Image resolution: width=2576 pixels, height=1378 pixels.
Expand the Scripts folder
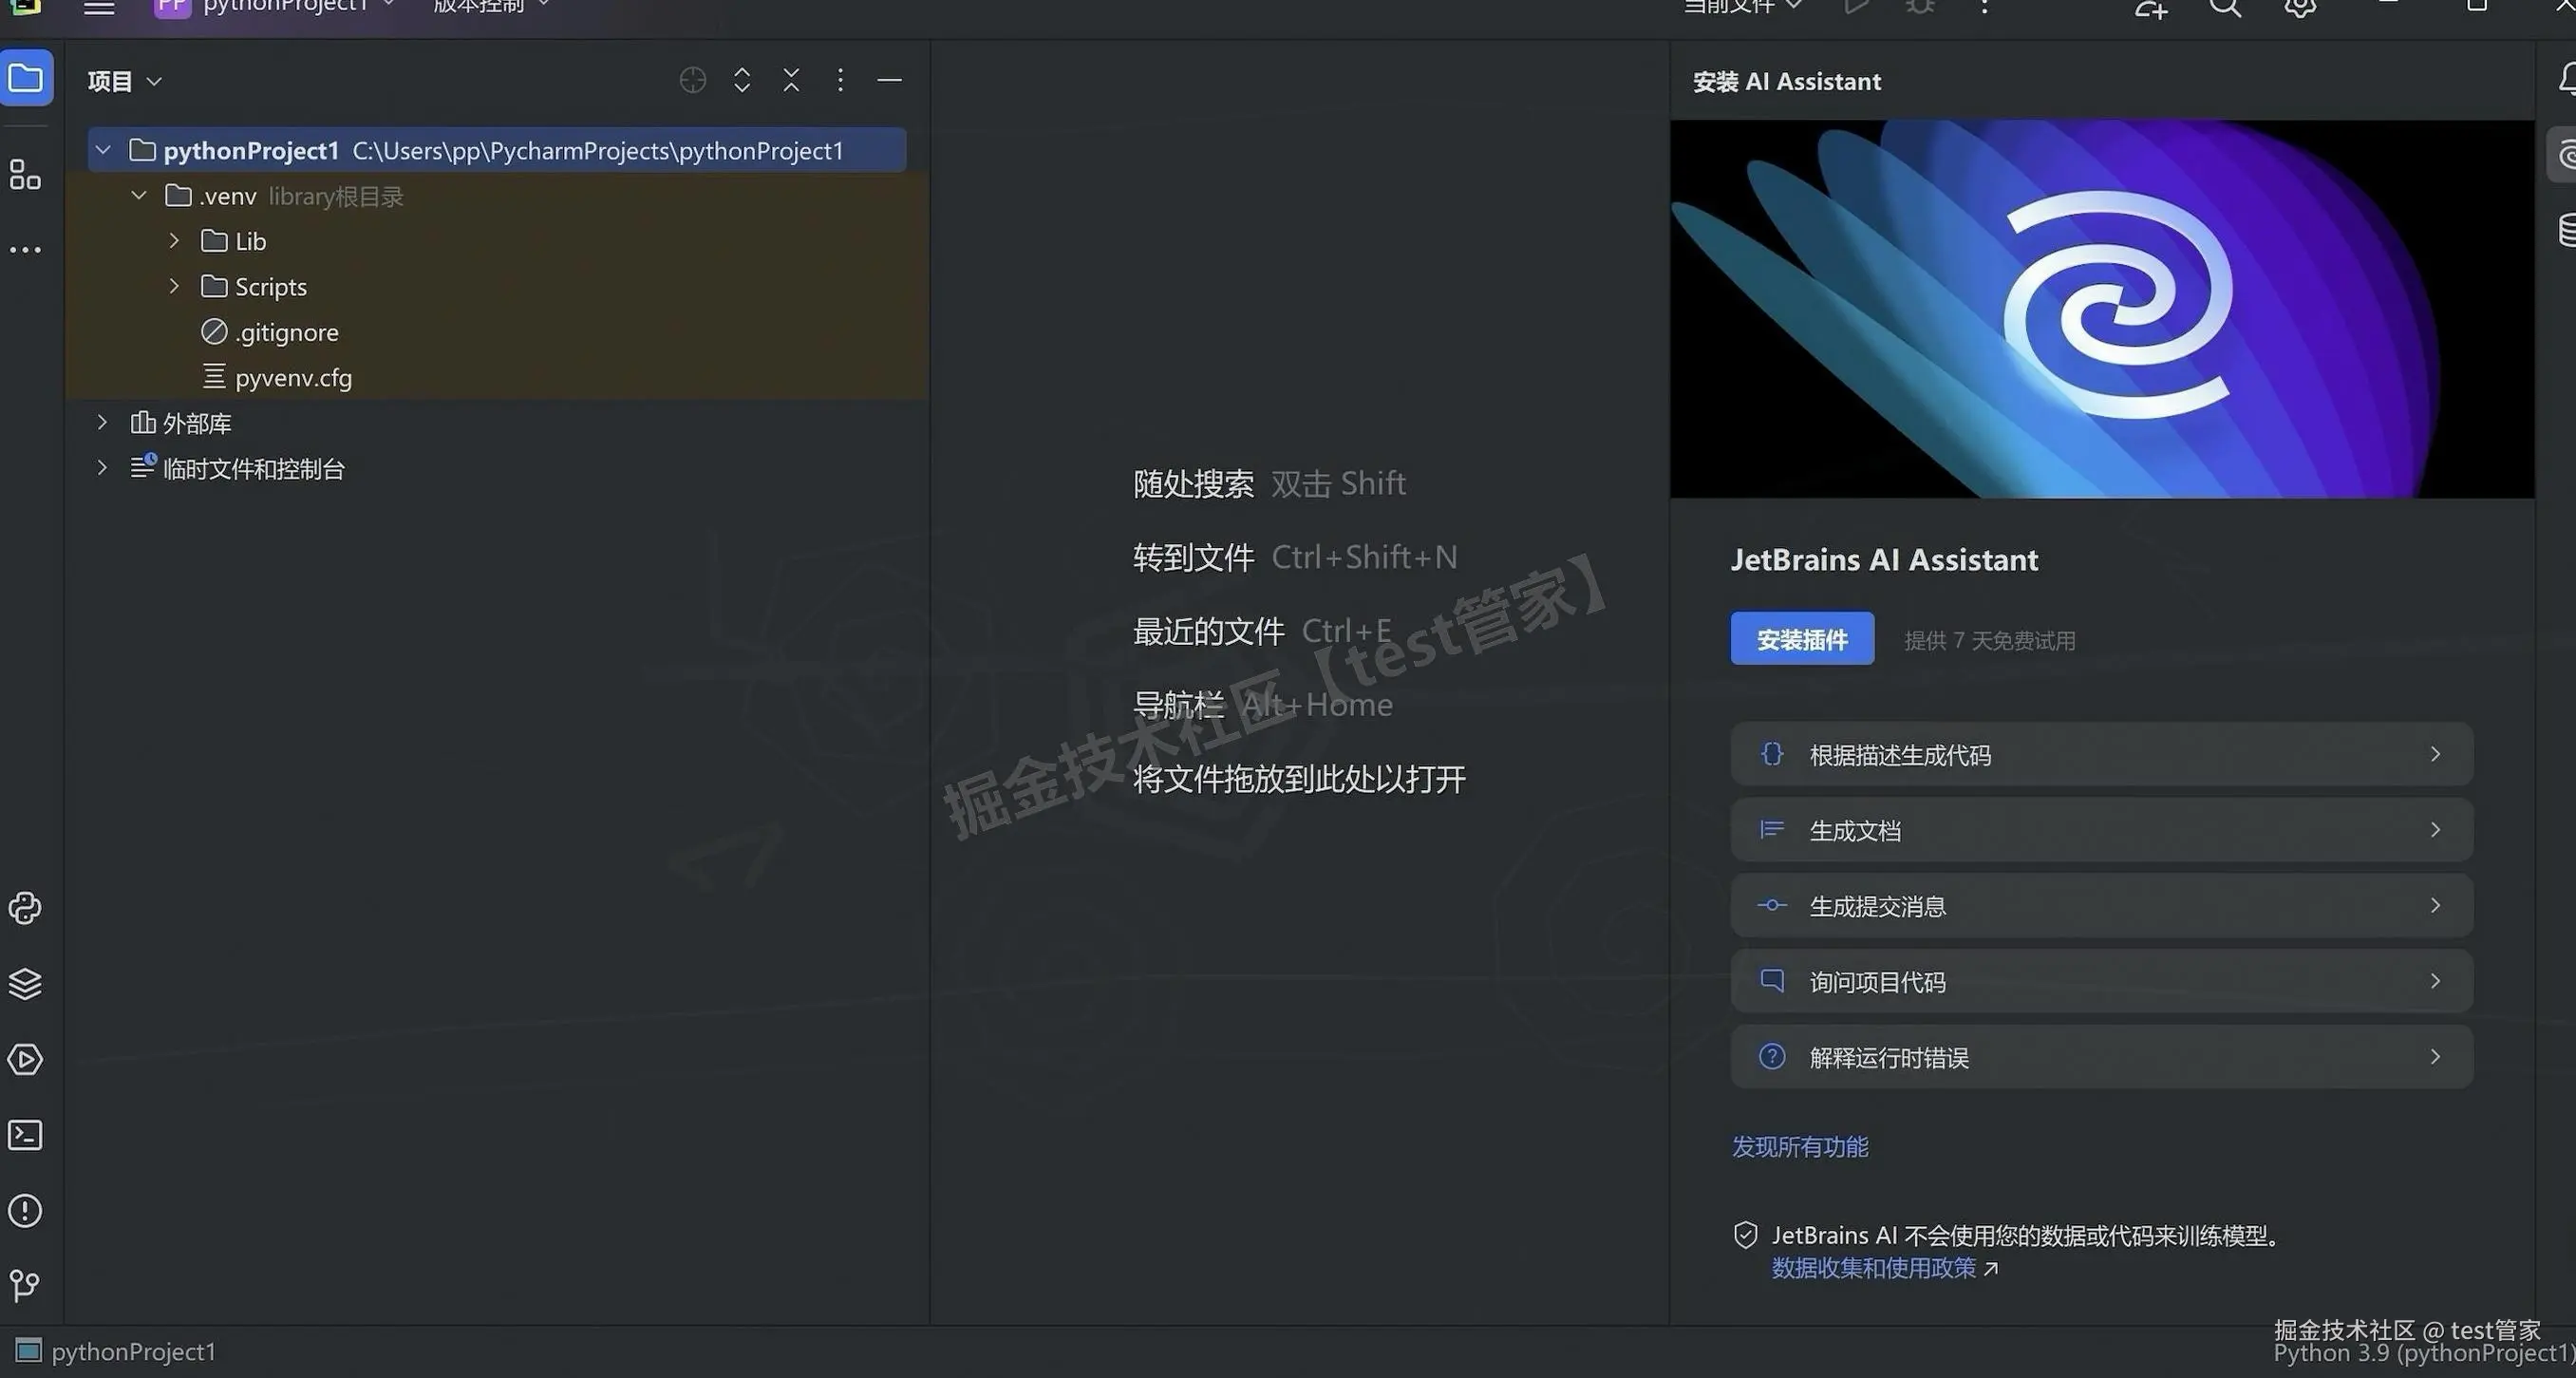(x=173, y=286)
